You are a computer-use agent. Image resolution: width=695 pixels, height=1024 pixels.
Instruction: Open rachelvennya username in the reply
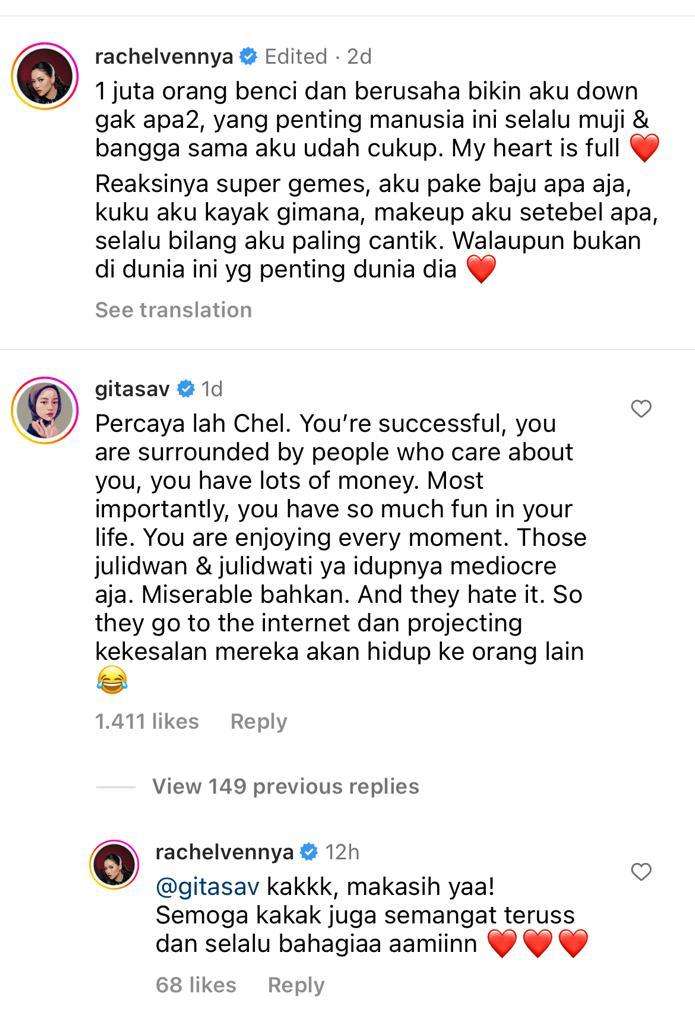[225, 853]
